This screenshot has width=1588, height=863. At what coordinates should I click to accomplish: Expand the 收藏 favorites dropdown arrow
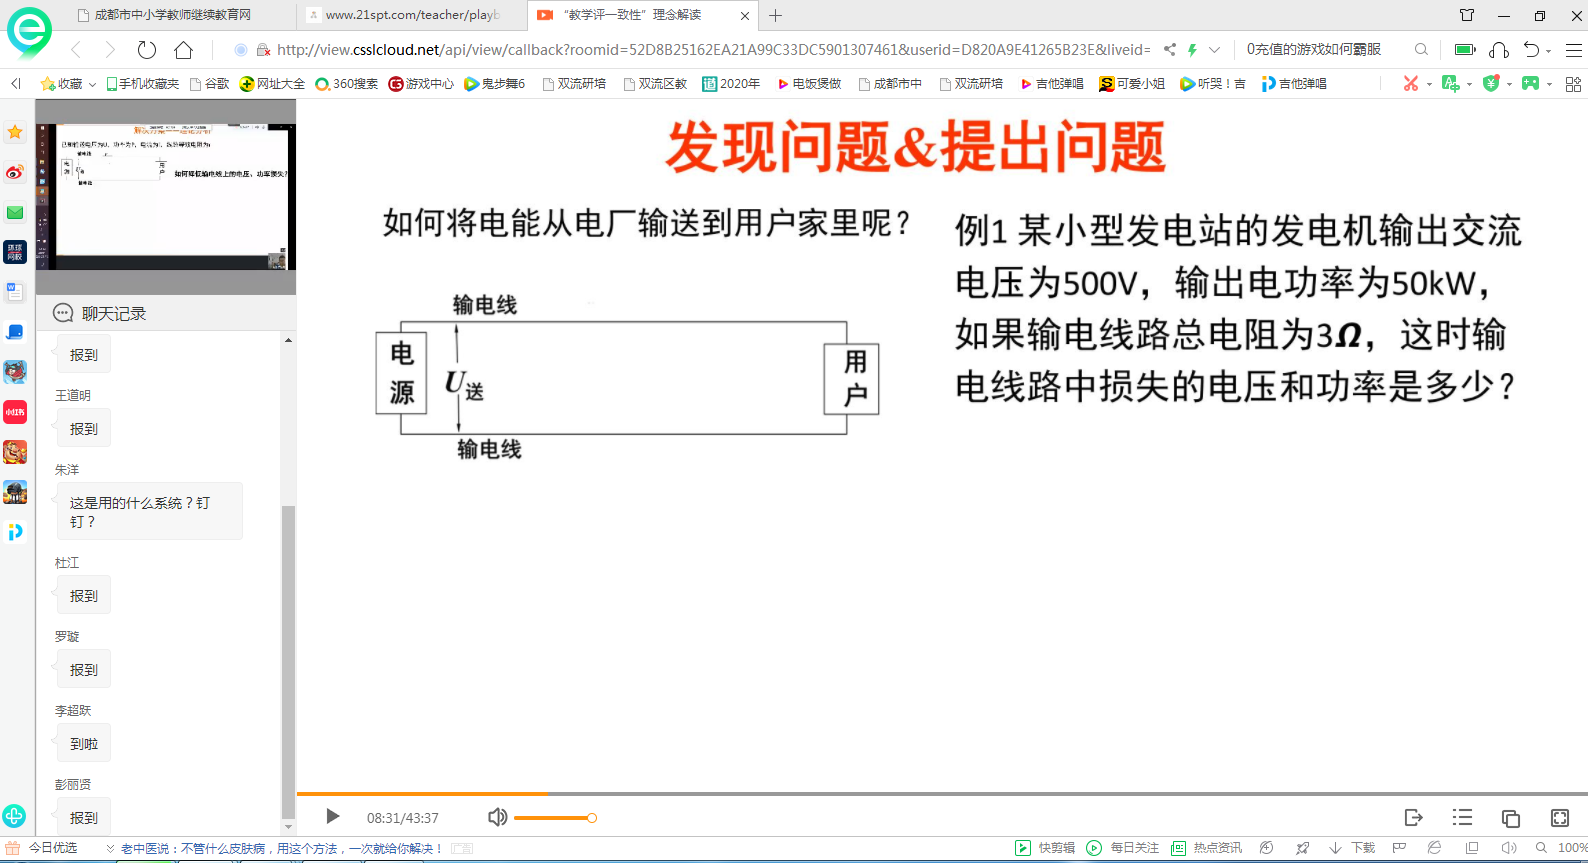[93, 85]
